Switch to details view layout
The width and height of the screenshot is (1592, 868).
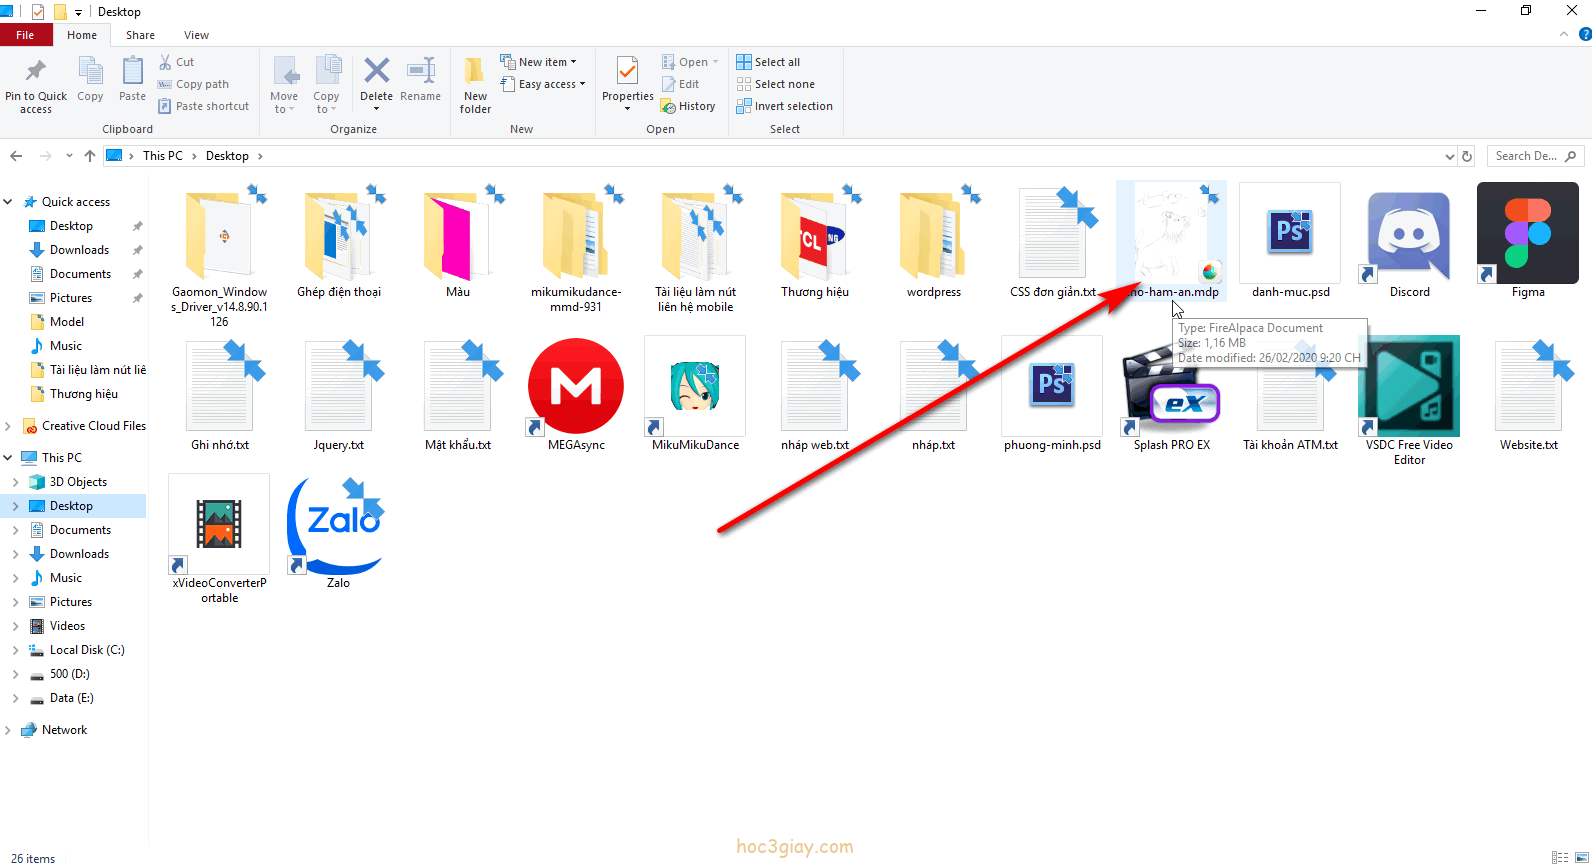1560,858
